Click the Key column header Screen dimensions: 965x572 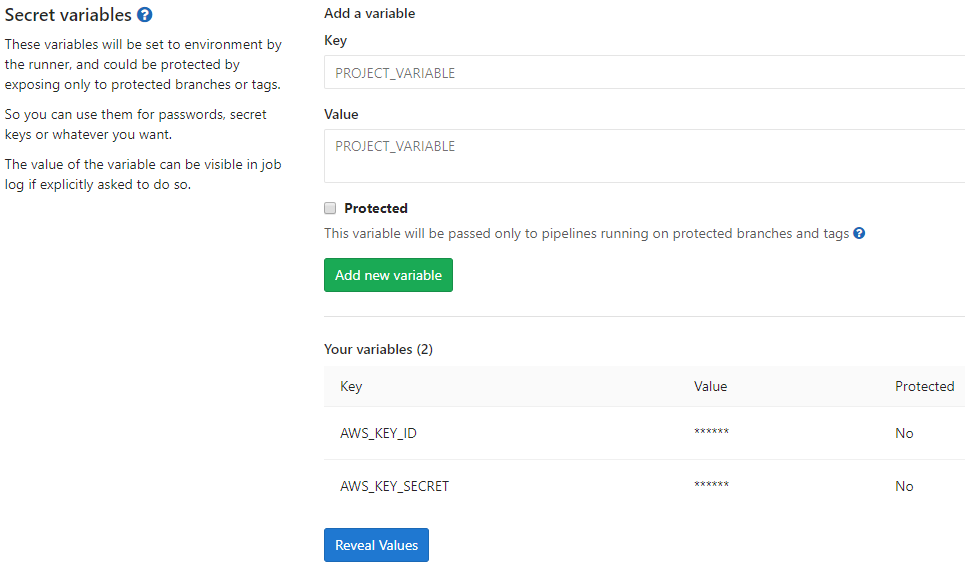coord(351,386)
